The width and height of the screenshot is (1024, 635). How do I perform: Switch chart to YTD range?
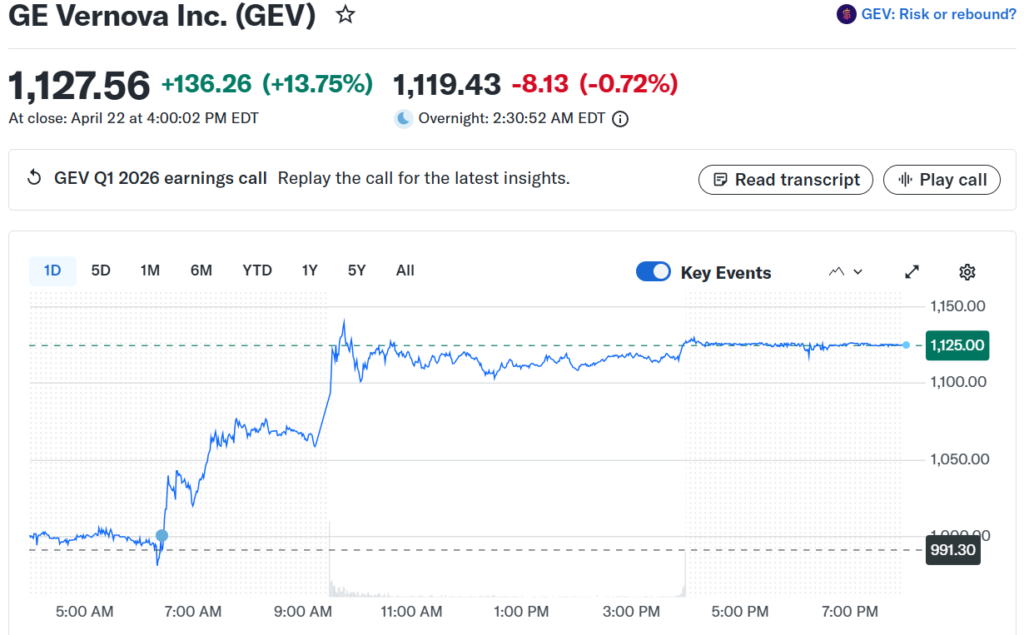(x=257, y=270)
